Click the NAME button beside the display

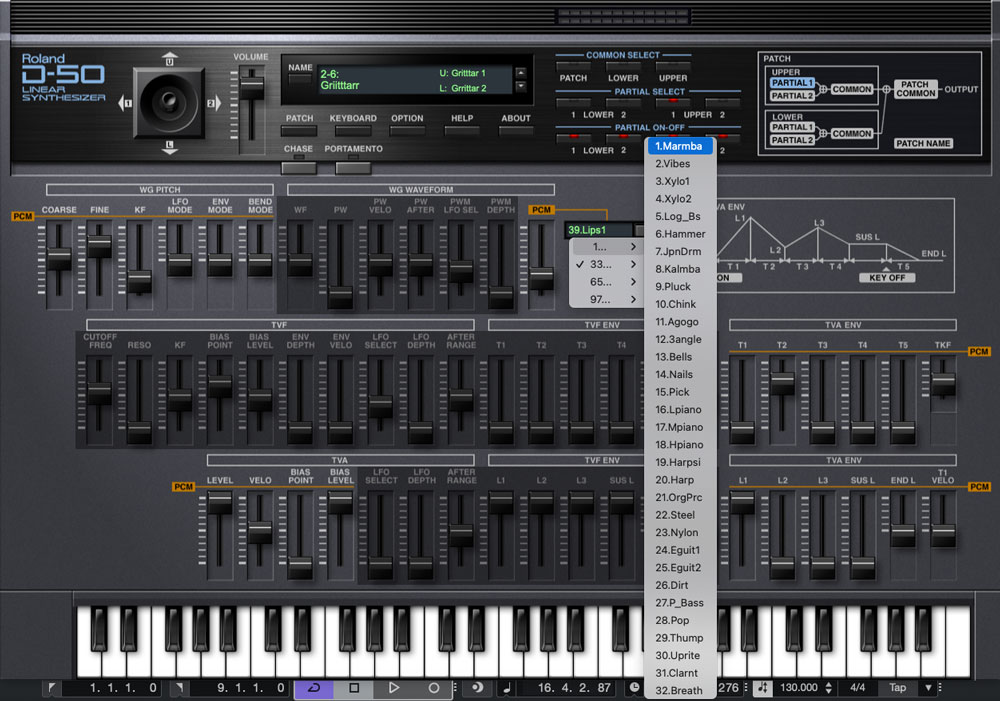click(300, 80)
